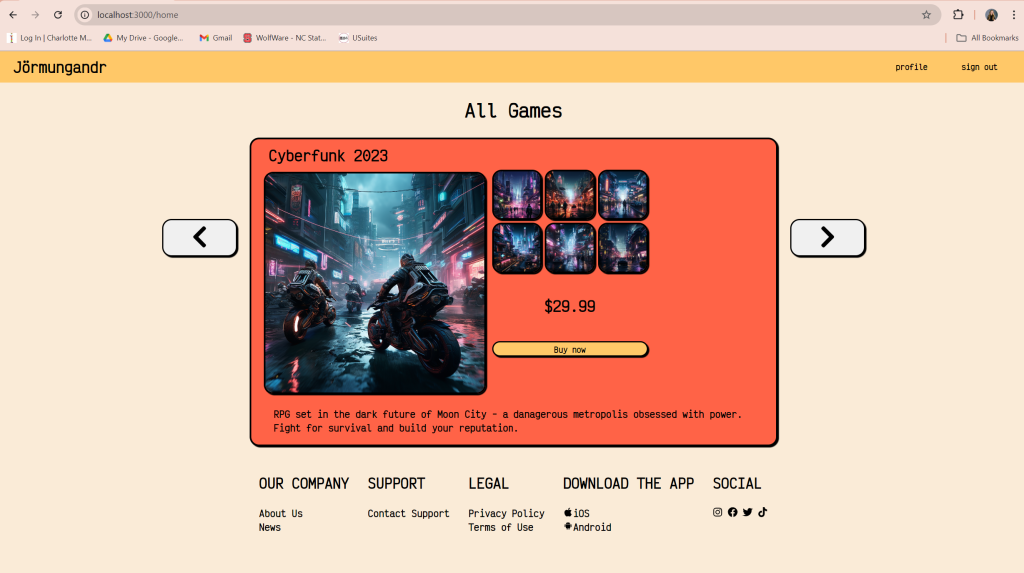Open the browser Extensions puzzle icon

click(958, 15)
